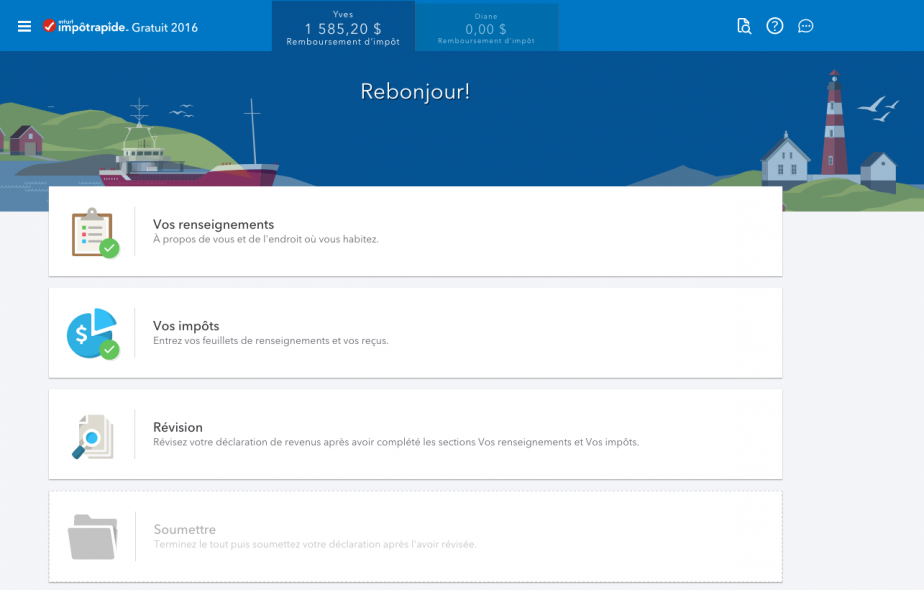924x590 pixels.
Task: Open the hamburger navigation menu
Action: point(25,26)
